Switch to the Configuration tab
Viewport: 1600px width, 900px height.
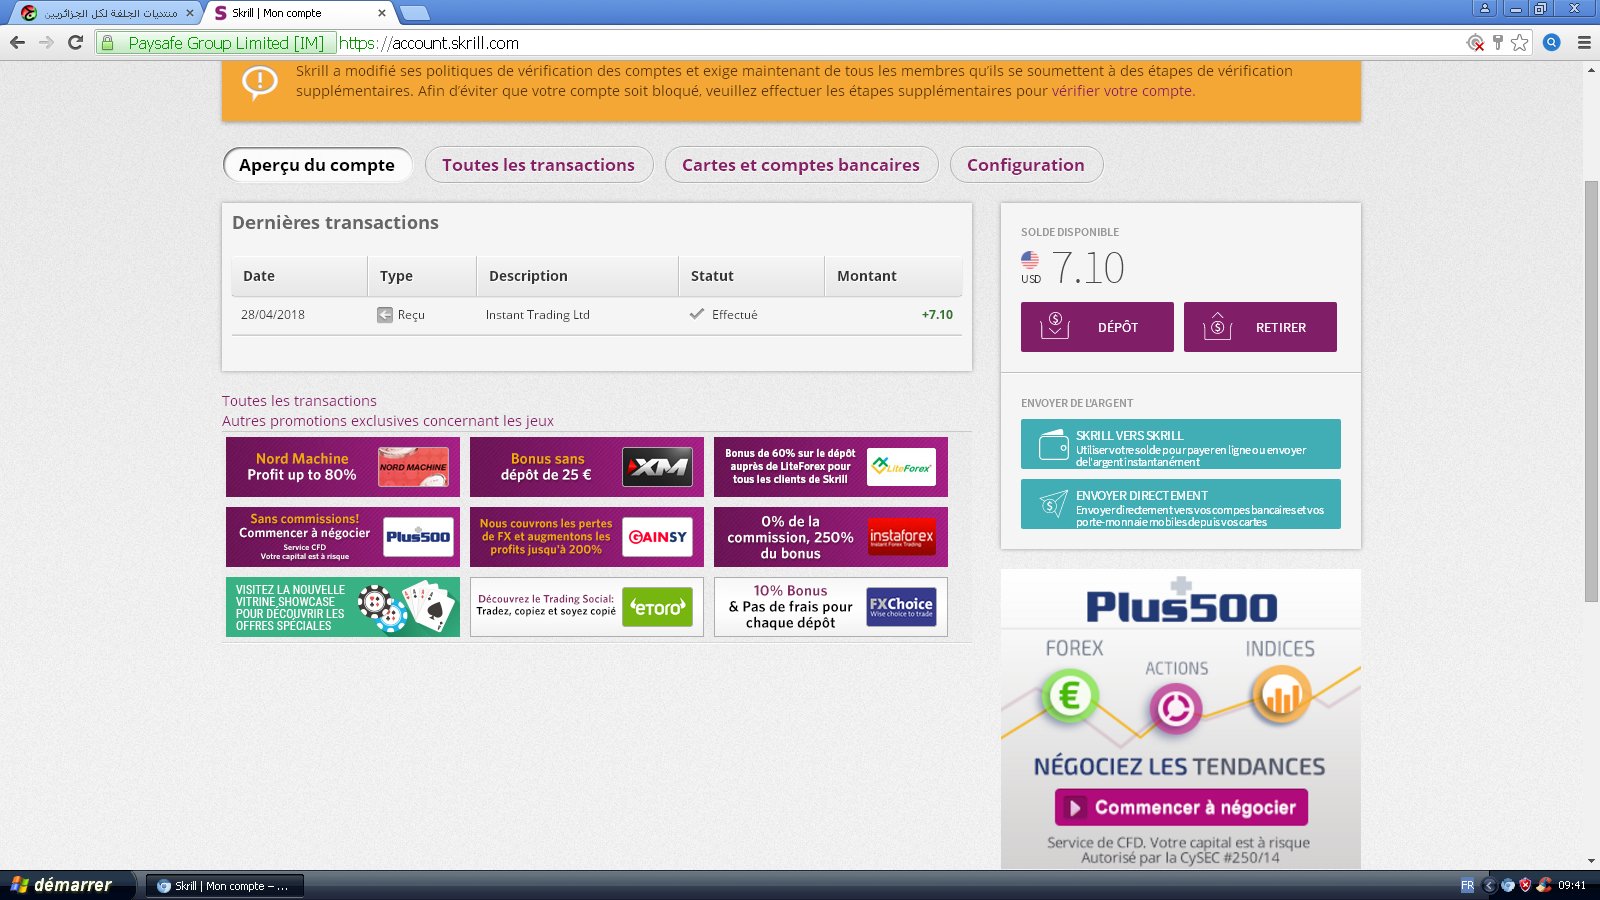click(x=1026, y=165)
